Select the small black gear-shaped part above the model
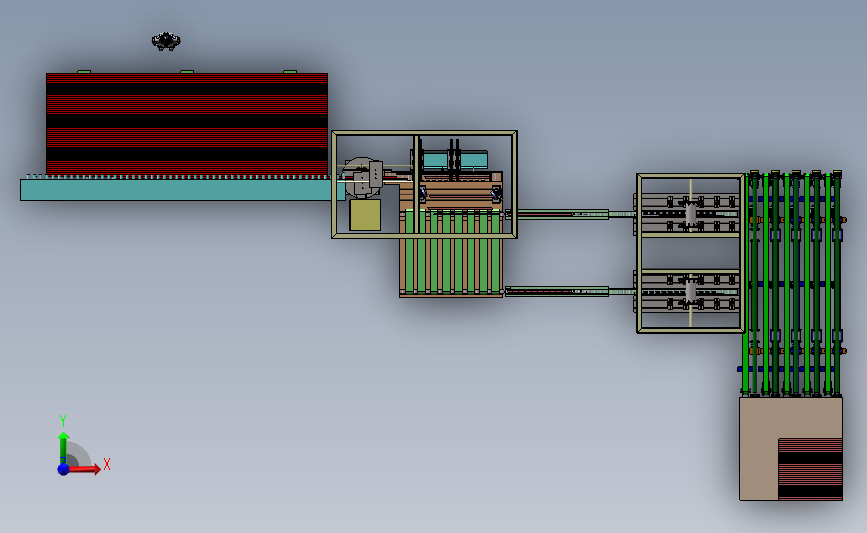 click(x=166, y=41)
